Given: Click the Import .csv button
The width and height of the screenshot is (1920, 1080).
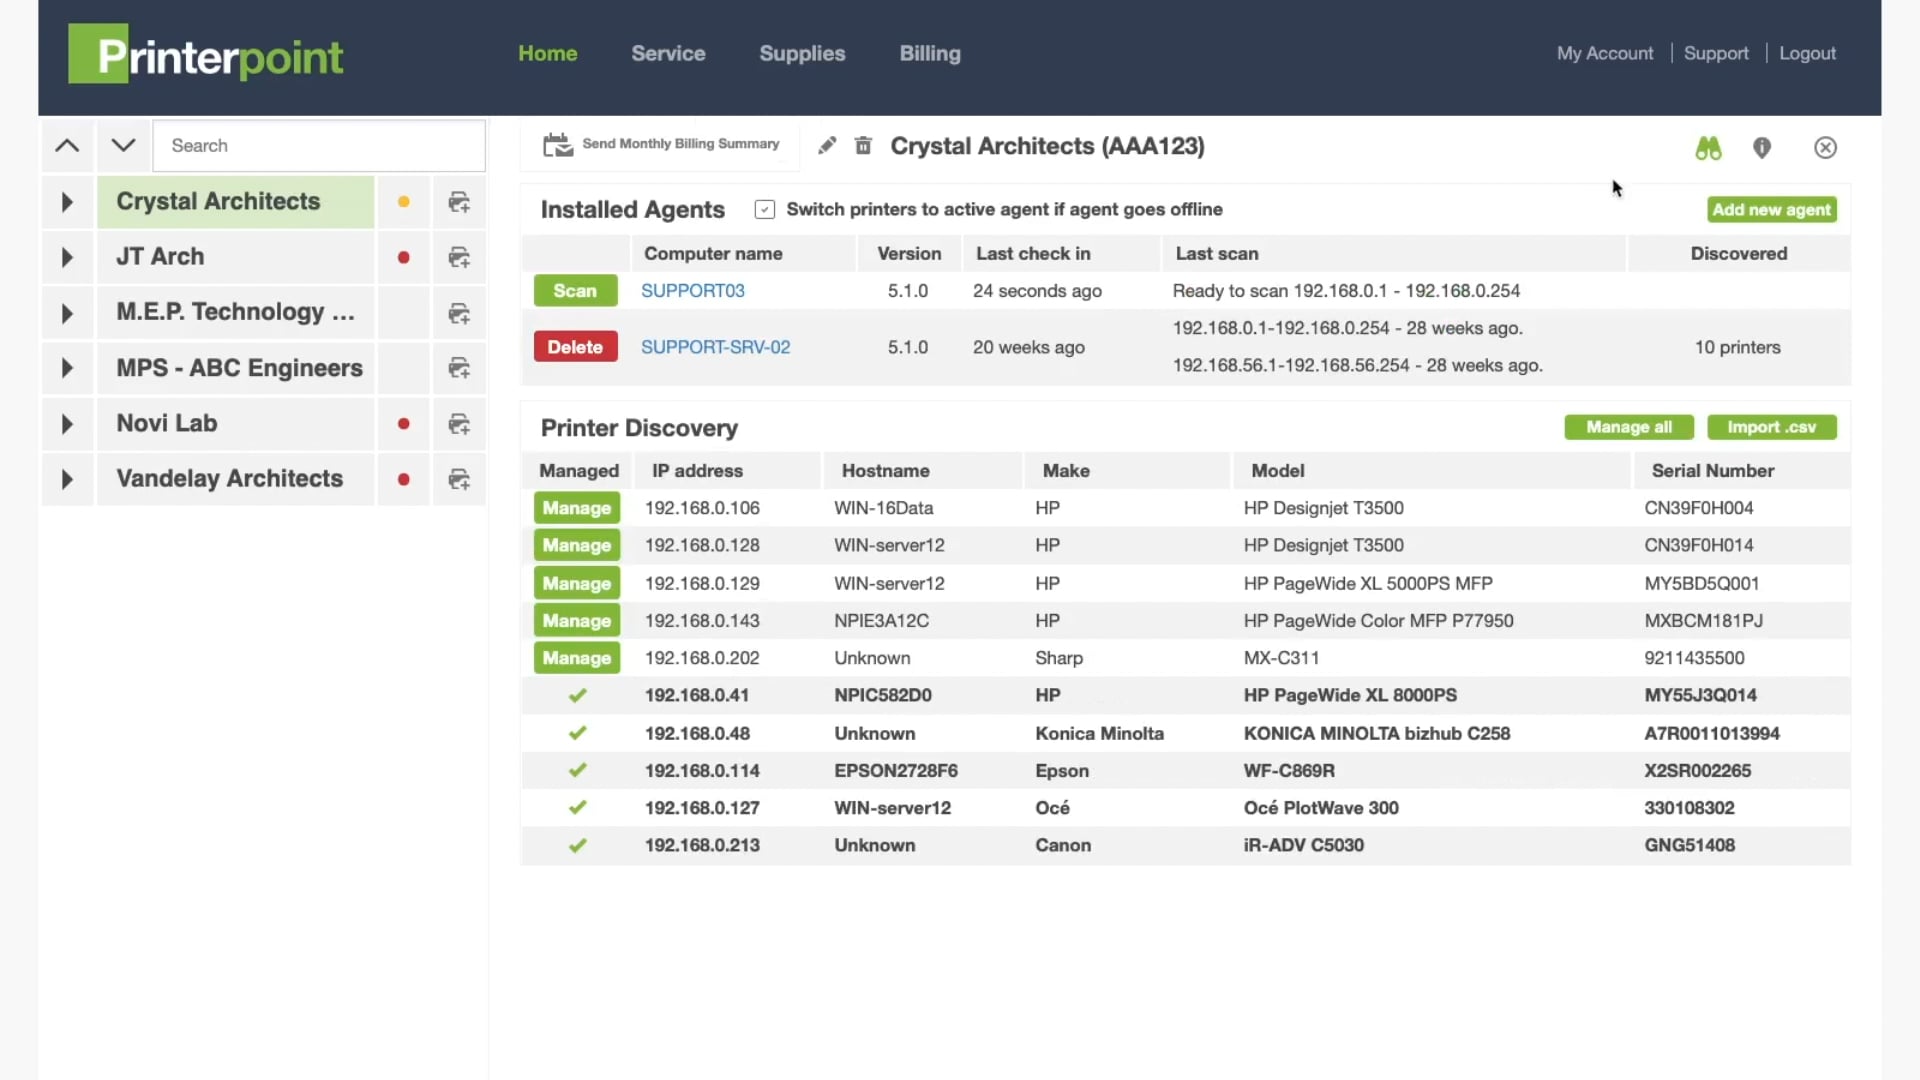Looking at the screenshot, I should (x=1771, y=427).
